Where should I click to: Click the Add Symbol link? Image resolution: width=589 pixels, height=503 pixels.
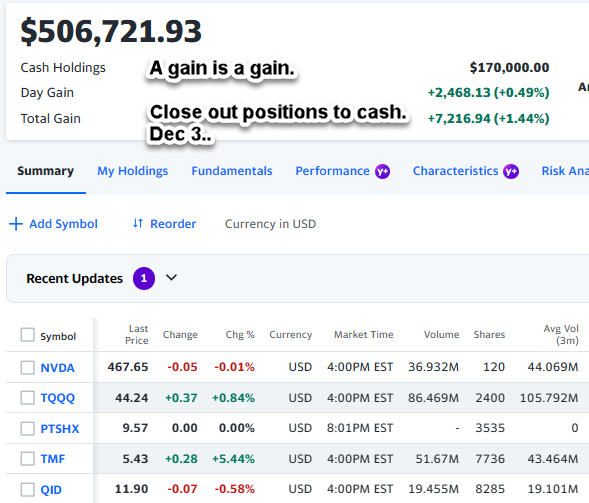[63, 224]
